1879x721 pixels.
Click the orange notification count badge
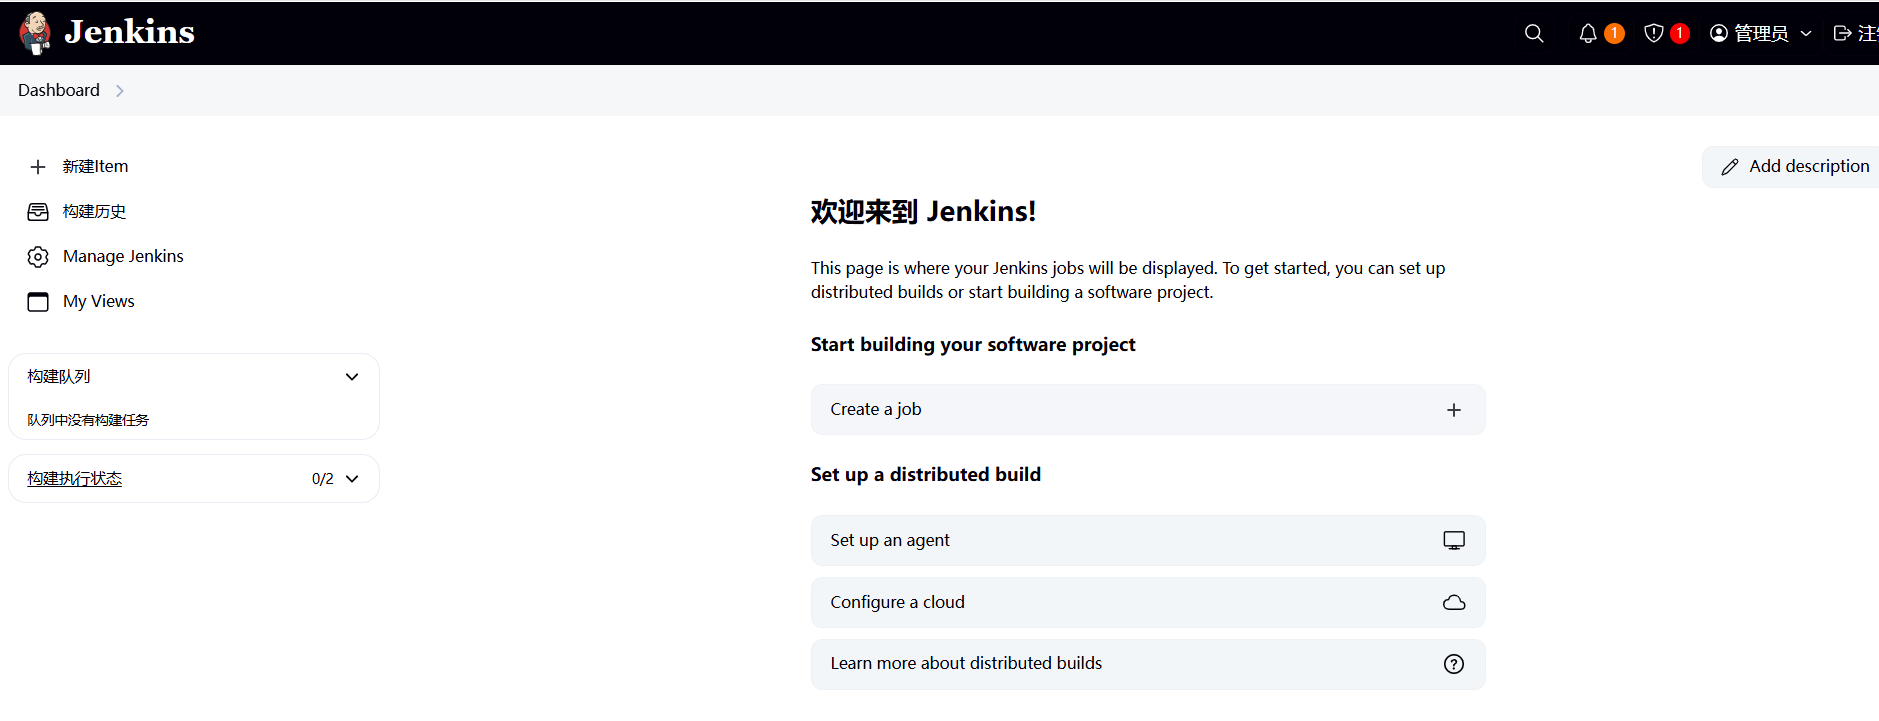[1614, 33]
